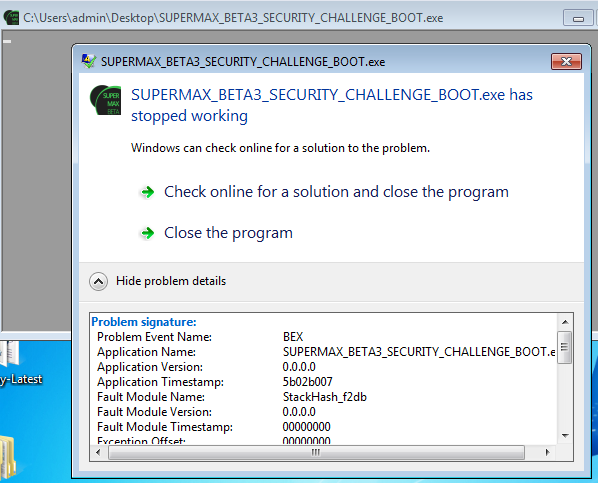Viewport: 598px width, 483px height.
Task: Click green arrow beside Check online option
Action: pyautogui.click(x=148, y=192)
